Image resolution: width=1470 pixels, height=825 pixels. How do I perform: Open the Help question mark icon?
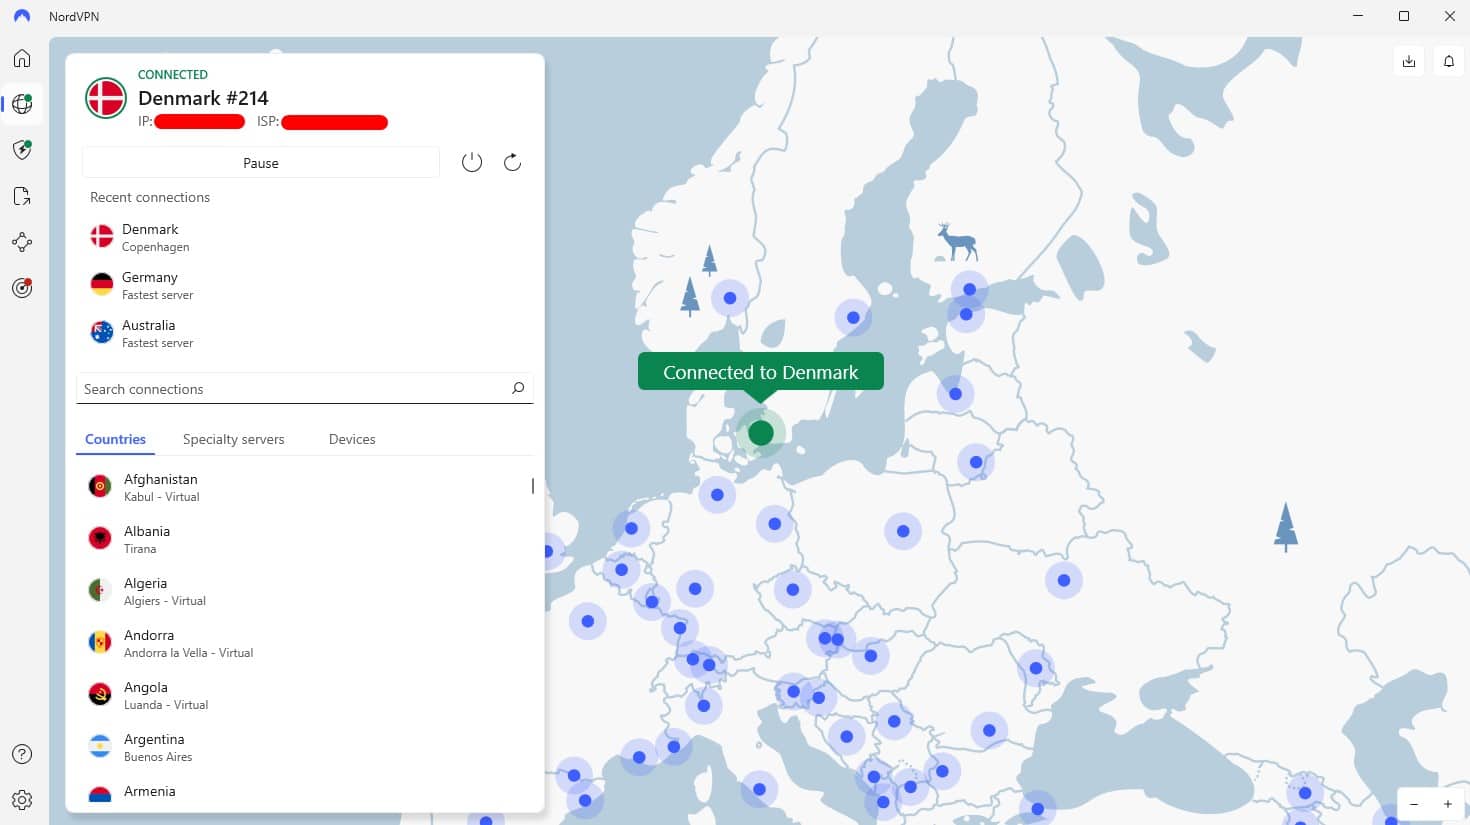click(22, 754)
